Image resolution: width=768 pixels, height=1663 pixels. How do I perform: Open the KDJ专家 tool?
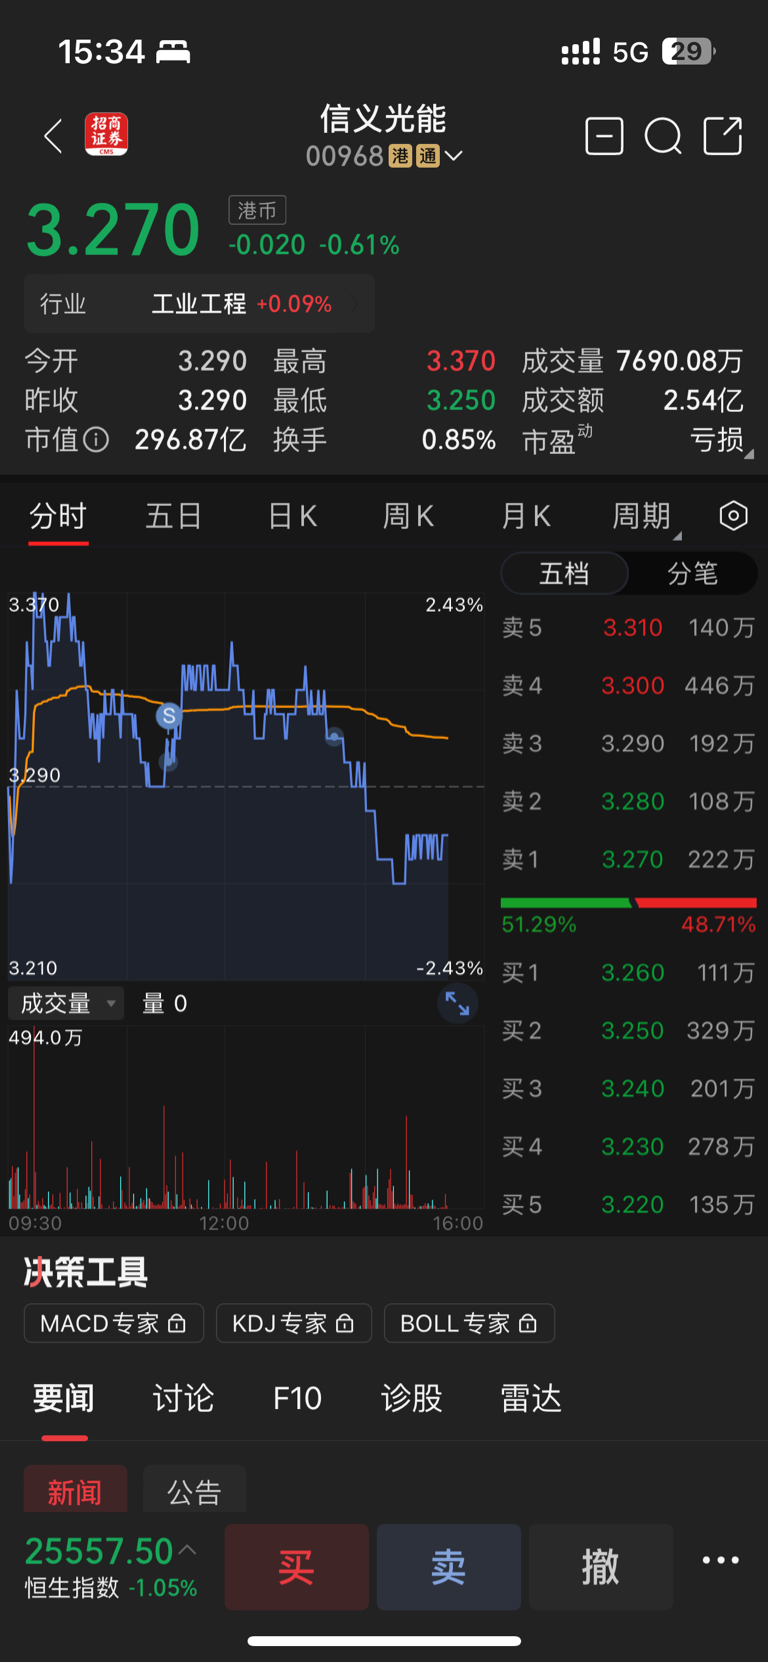point(294,1323)
